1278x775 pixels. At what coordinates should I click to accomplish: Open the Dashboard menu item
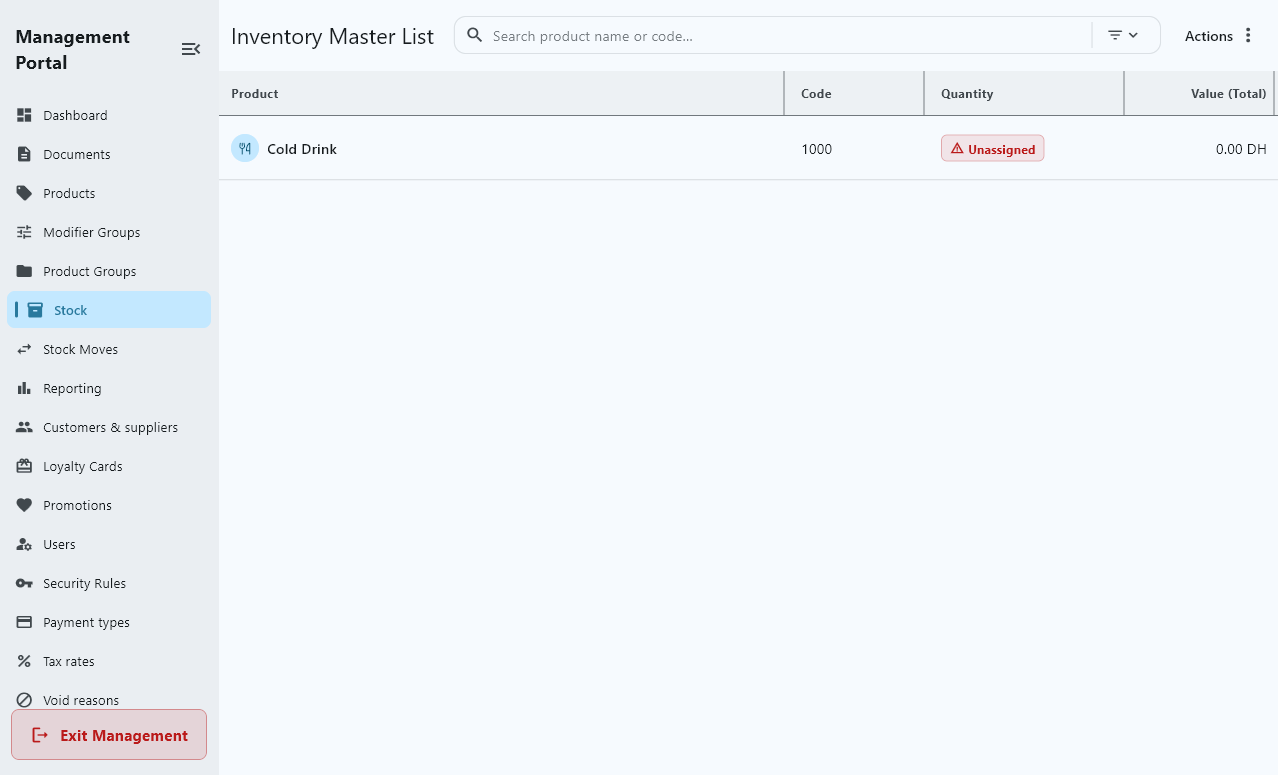click(109, 115)
